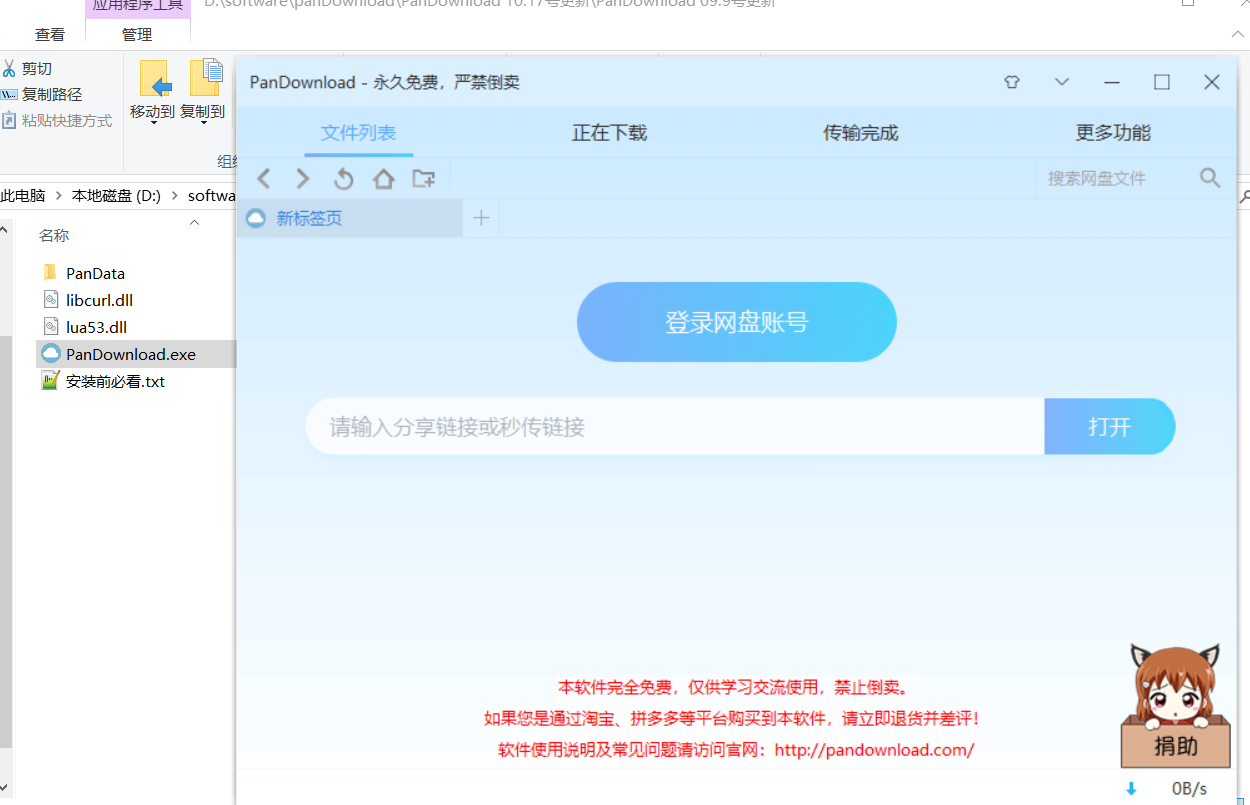Switch to the 传输完成 tab
The image size is (1250, 805).
[860, 133]
